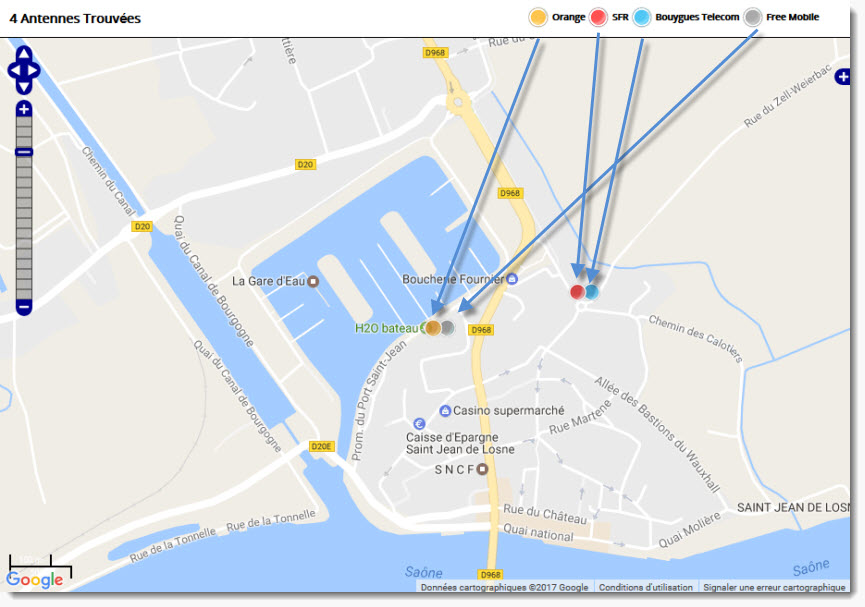Image resolution: width=865 pixels, height=607 pixels.
Task: Click the zoom slider handle
Action: point(24,152)
